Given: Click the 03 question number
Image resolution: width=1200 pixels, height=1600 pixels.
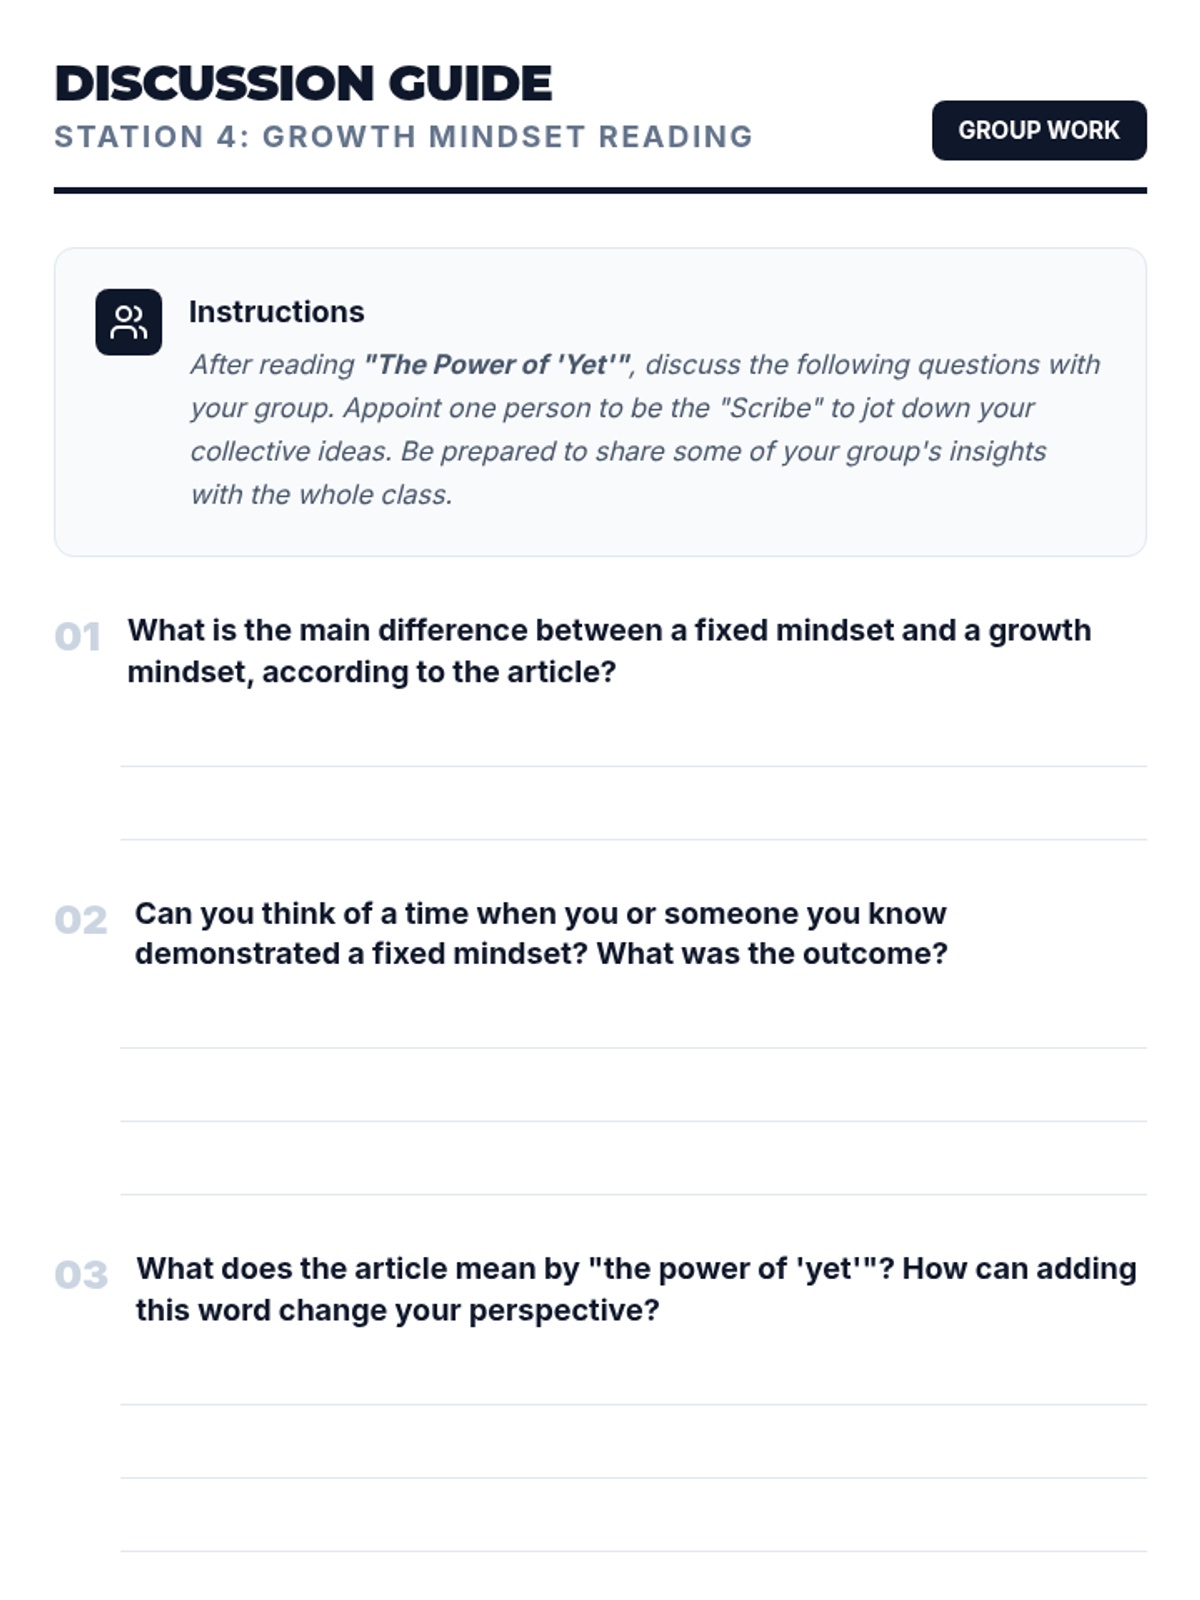Looking at the screenshot, I should click(81, 1275).
